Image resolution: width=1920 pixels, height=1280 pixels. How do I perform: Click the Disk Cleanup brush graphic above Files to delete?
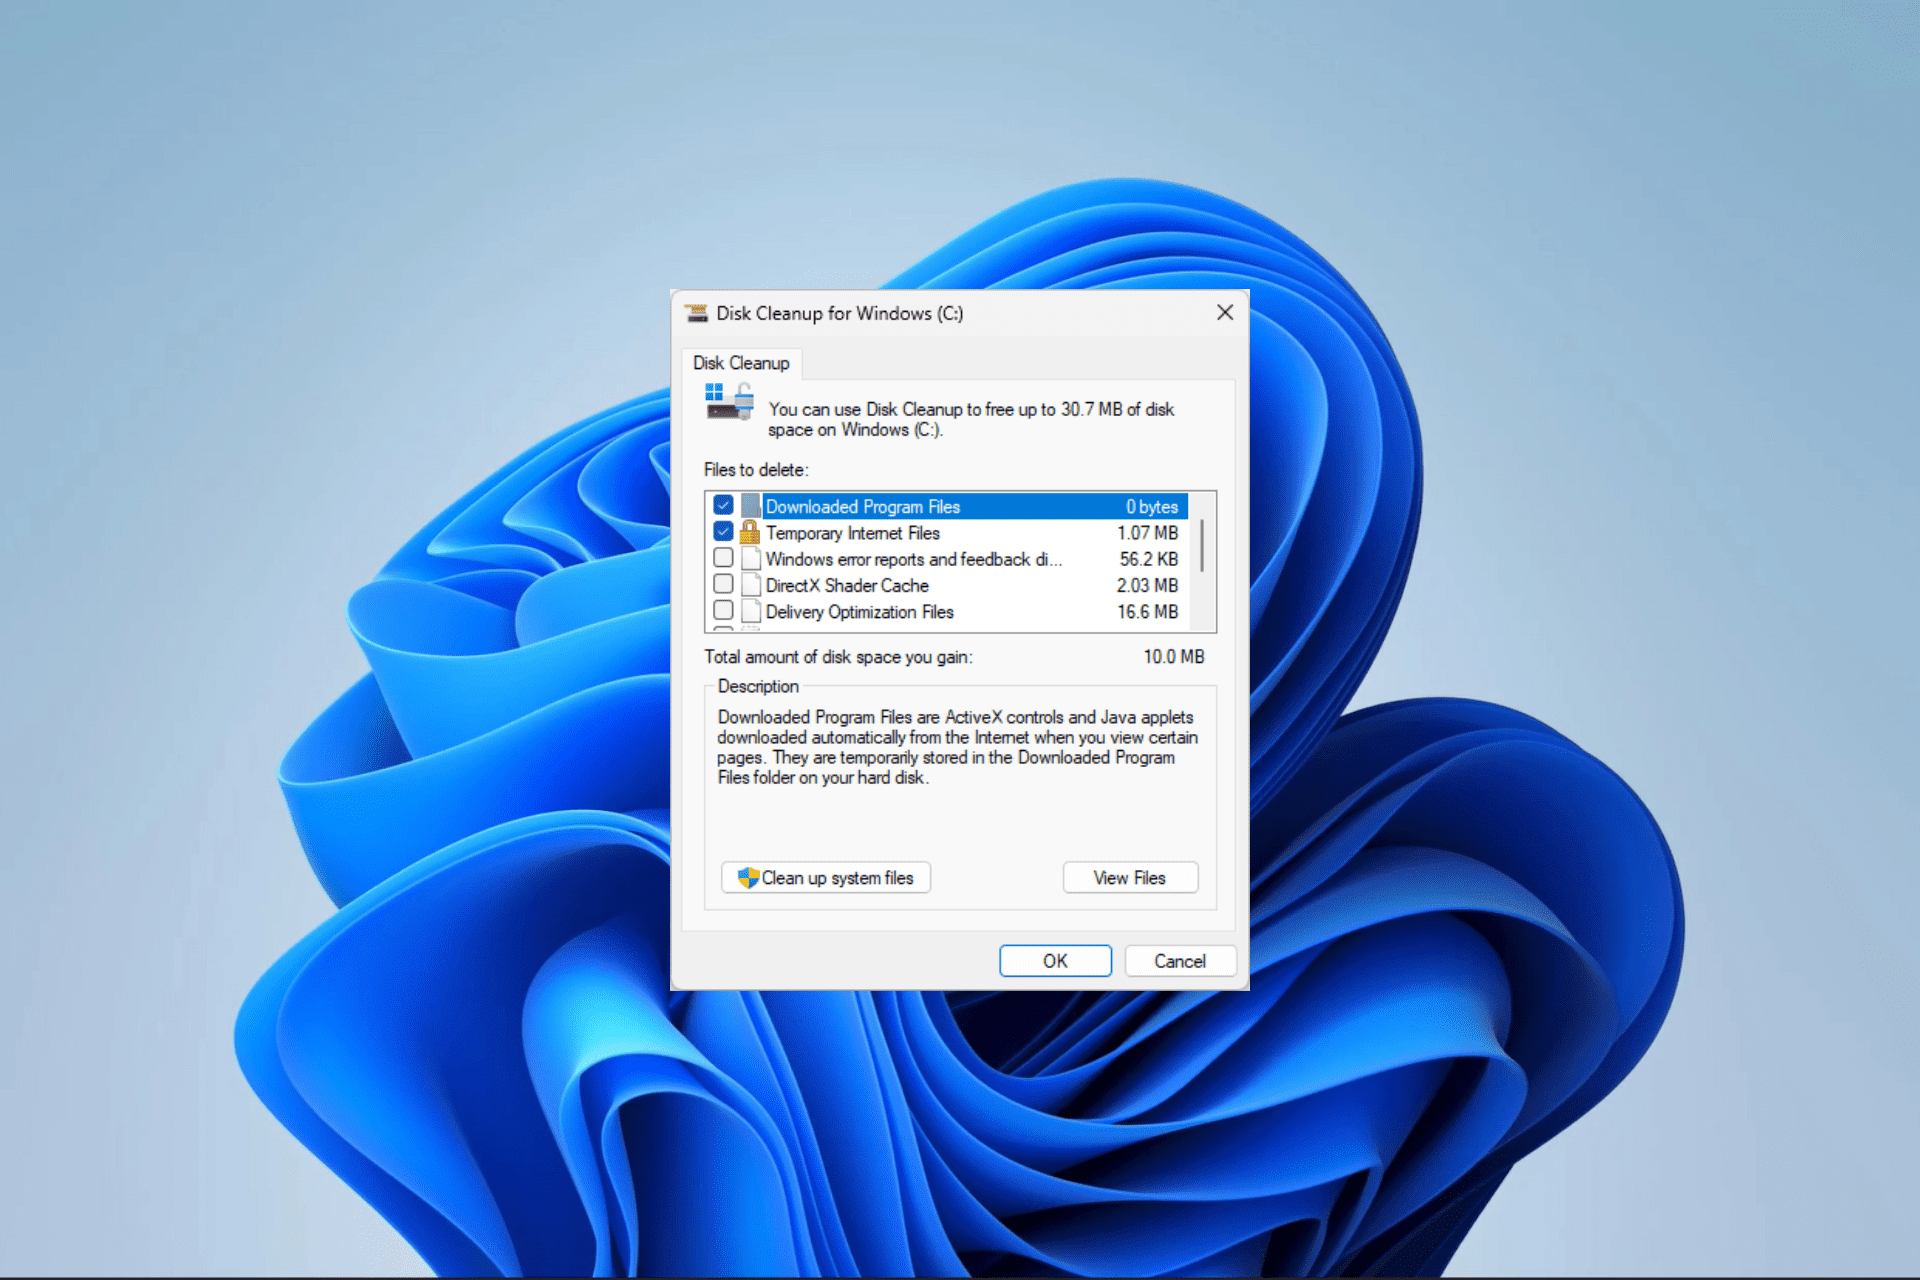pos(727,402)
